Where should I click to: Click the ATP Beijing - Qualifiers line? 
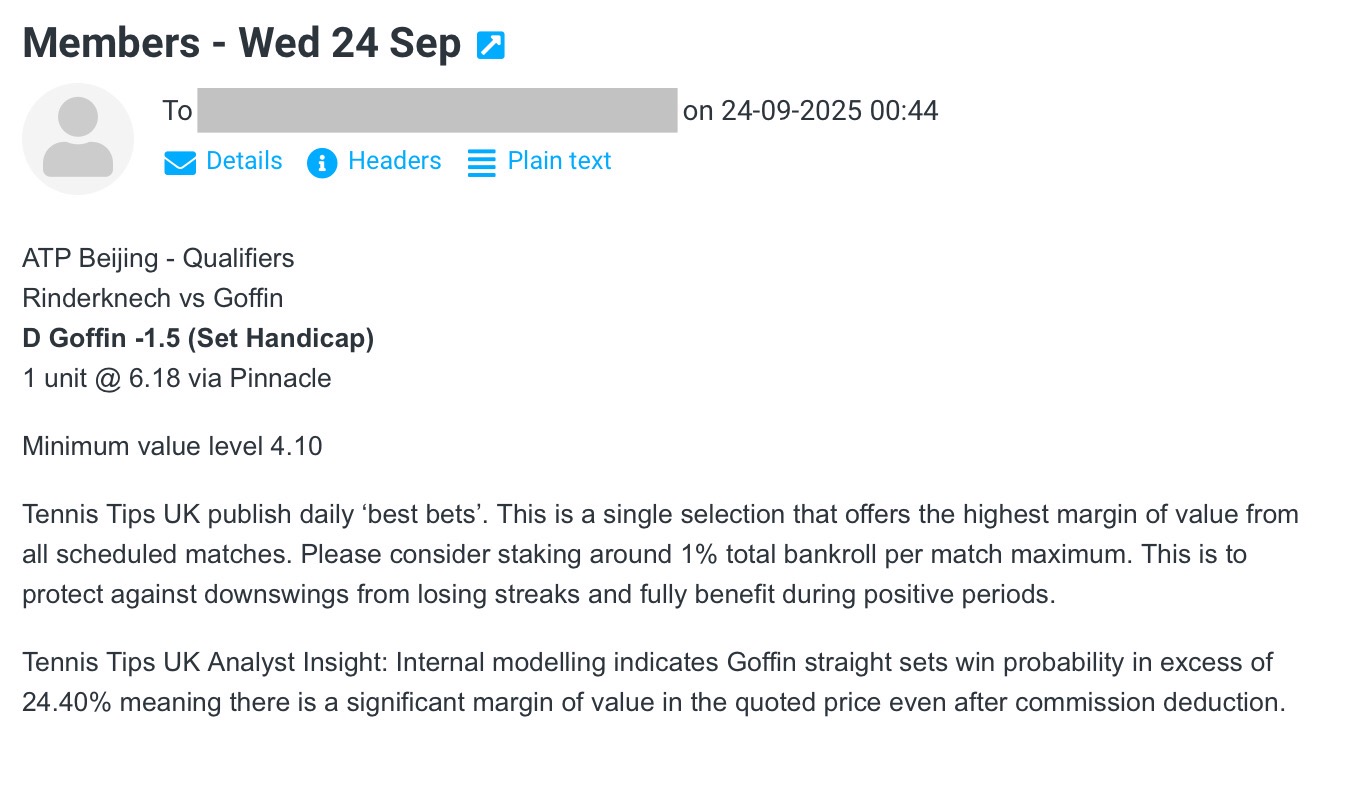[158, 258]
